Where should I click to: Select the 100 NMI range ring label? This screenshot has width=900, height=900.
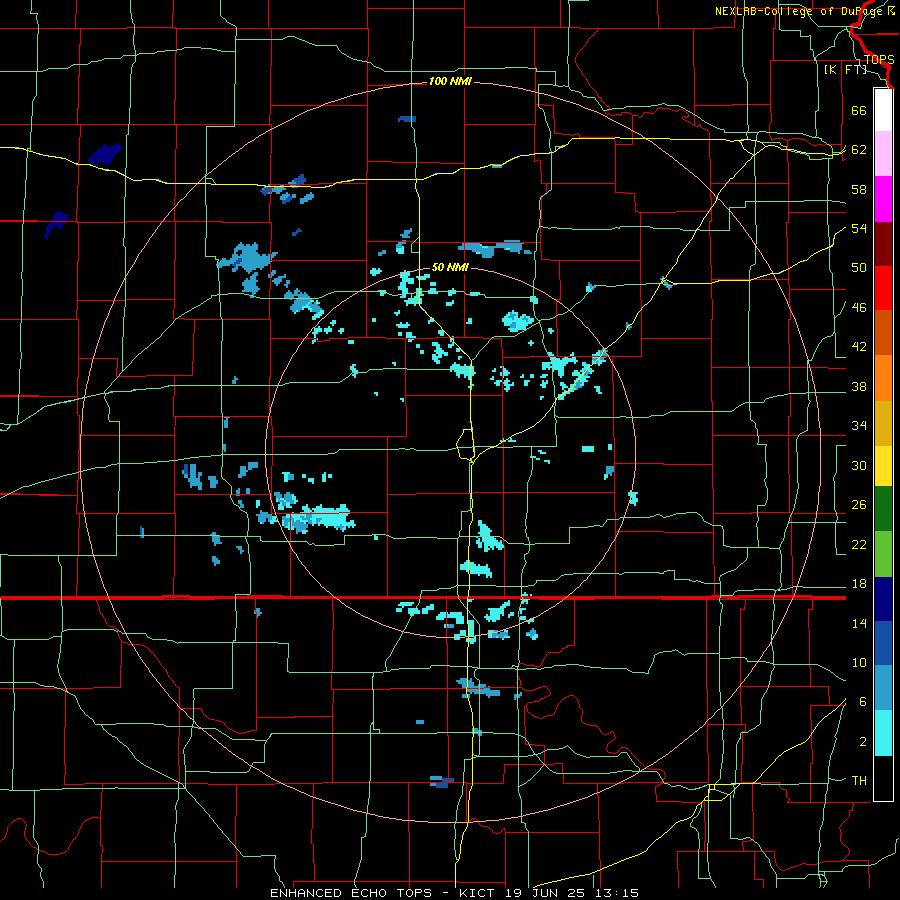[x=450, y=82]
